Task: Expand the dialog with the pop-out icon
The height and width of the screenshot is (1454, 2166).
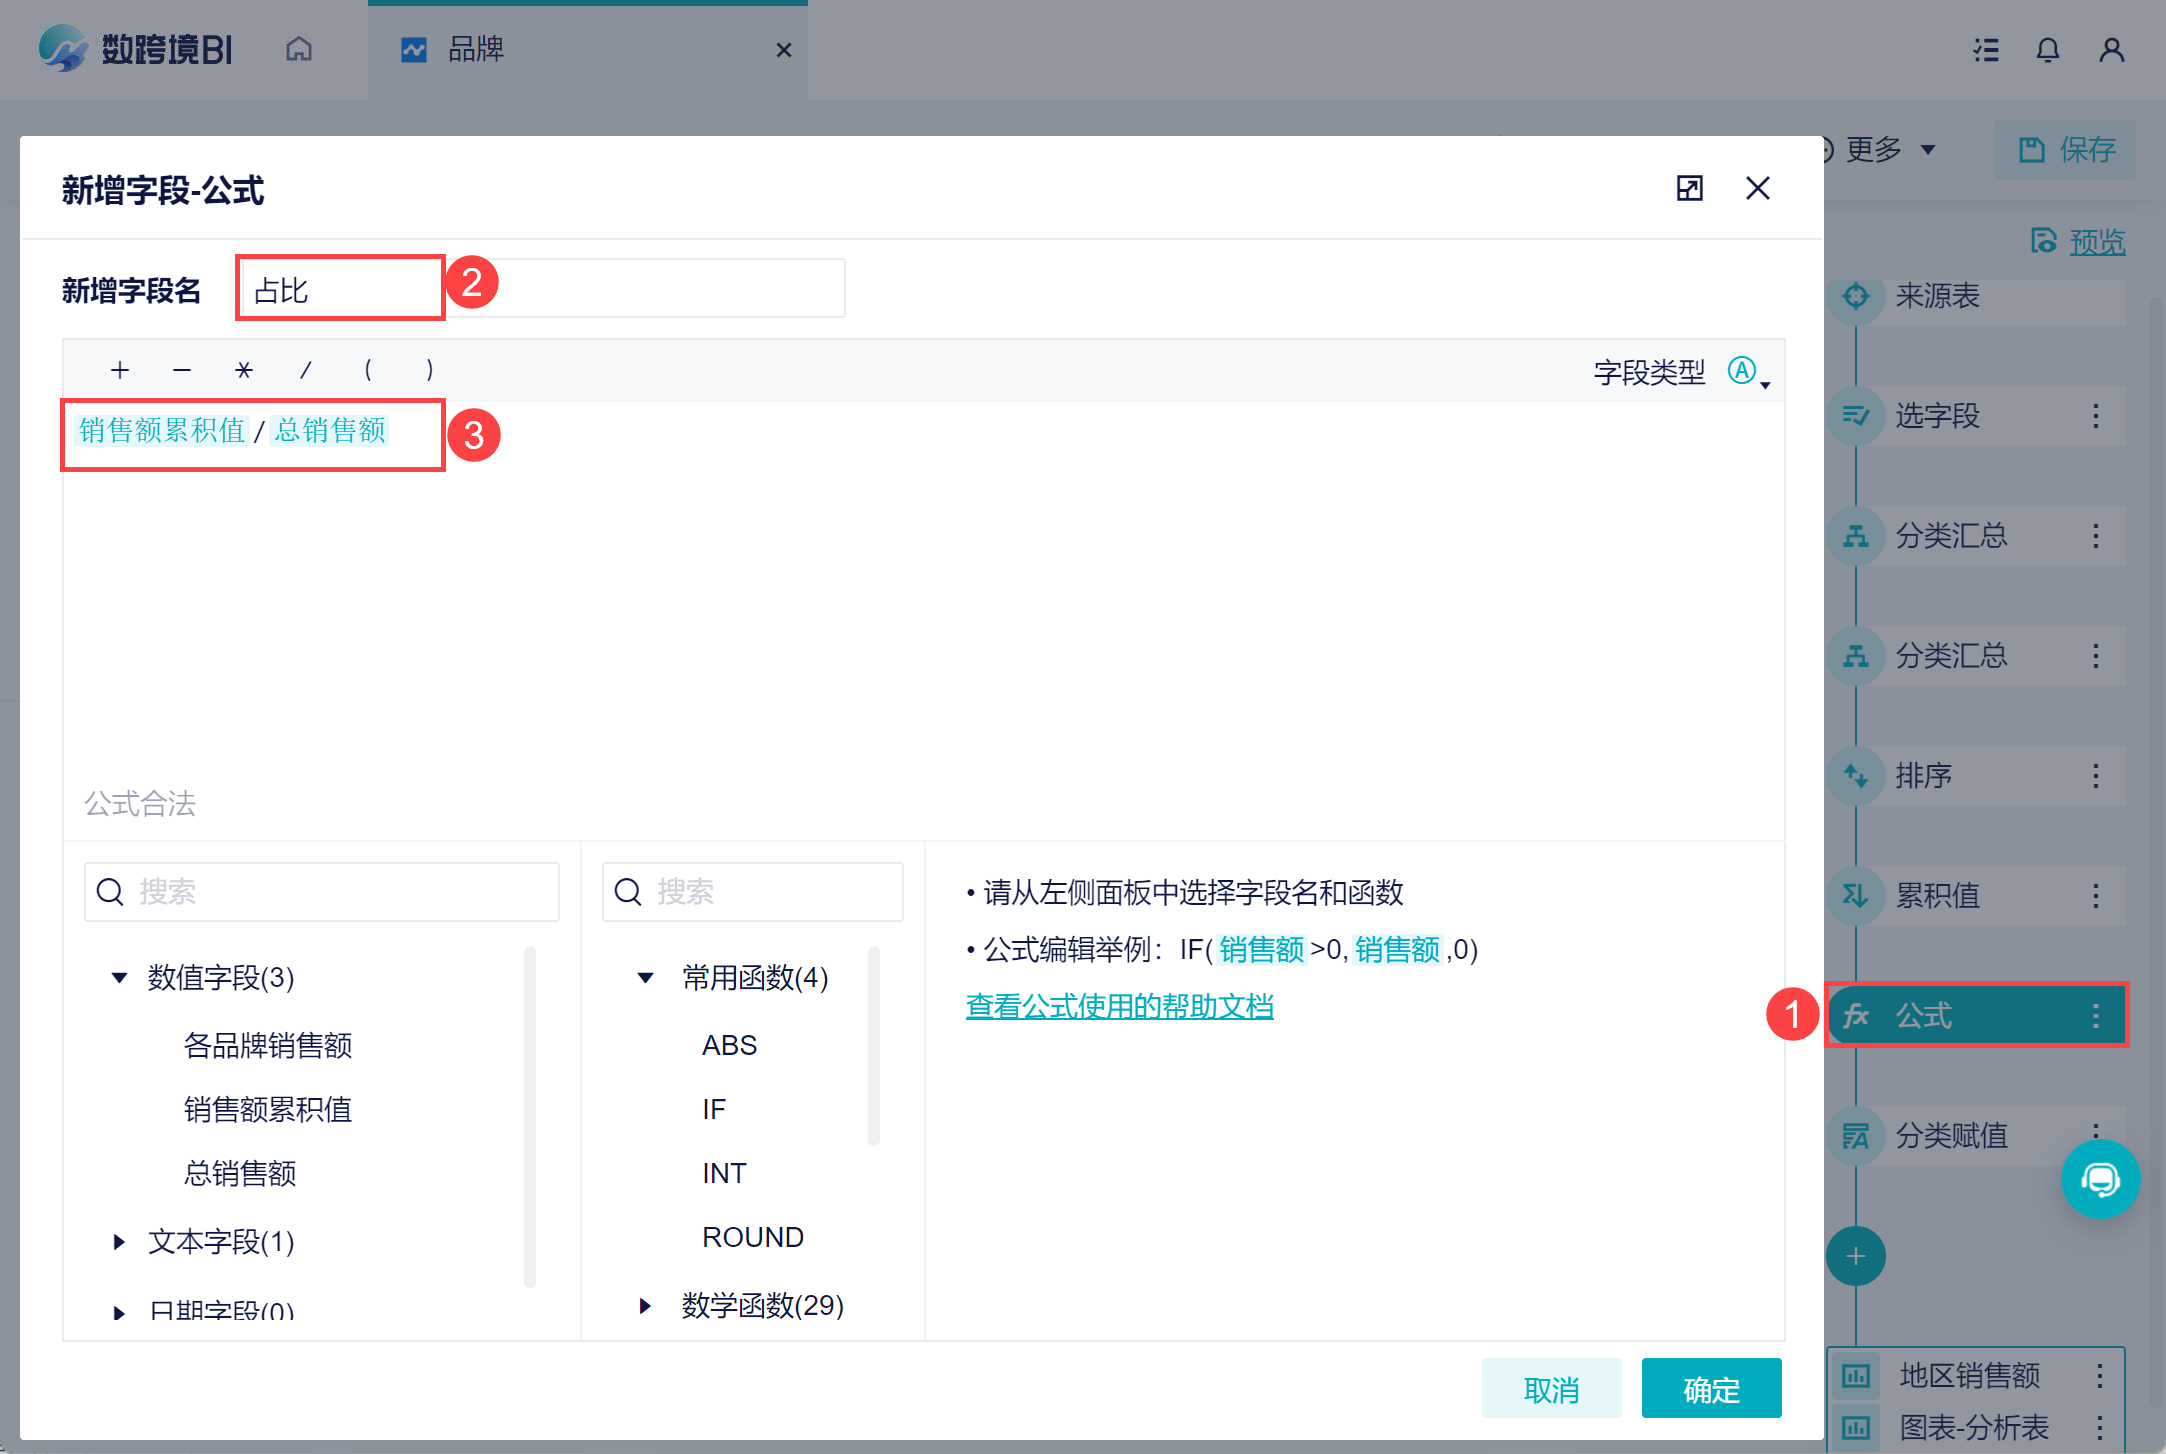Action: [x=1689, y=188]
